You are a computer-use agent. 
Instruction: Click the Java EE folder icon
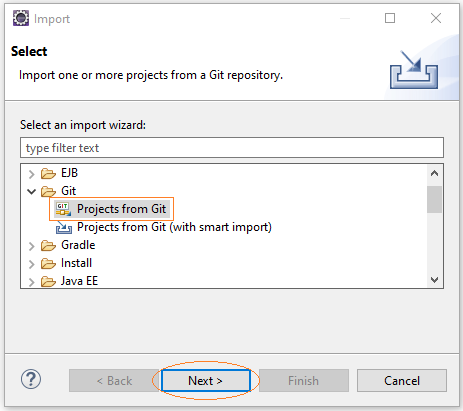click(48, 282)
